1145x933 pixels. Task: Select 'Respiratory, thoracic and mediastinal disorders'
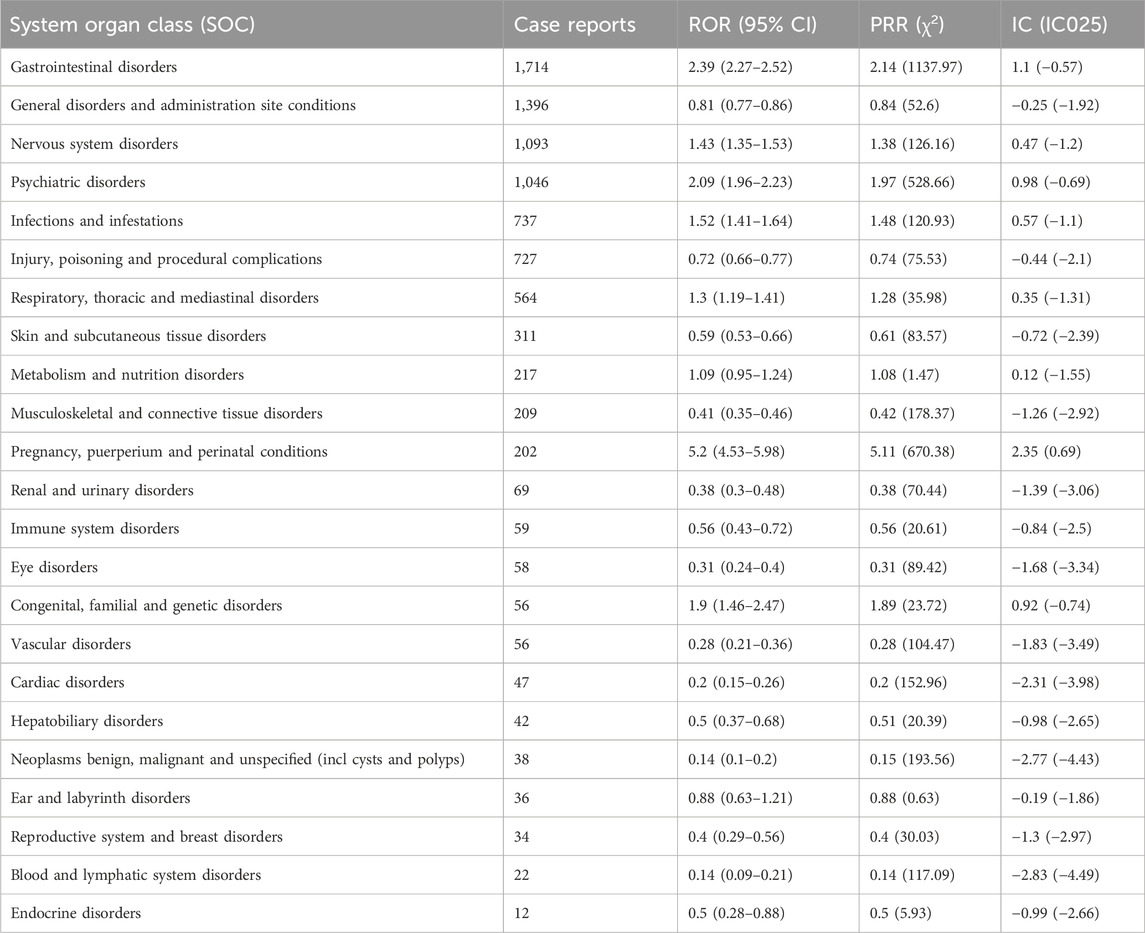pyautogui.click(x=164, y=298)
